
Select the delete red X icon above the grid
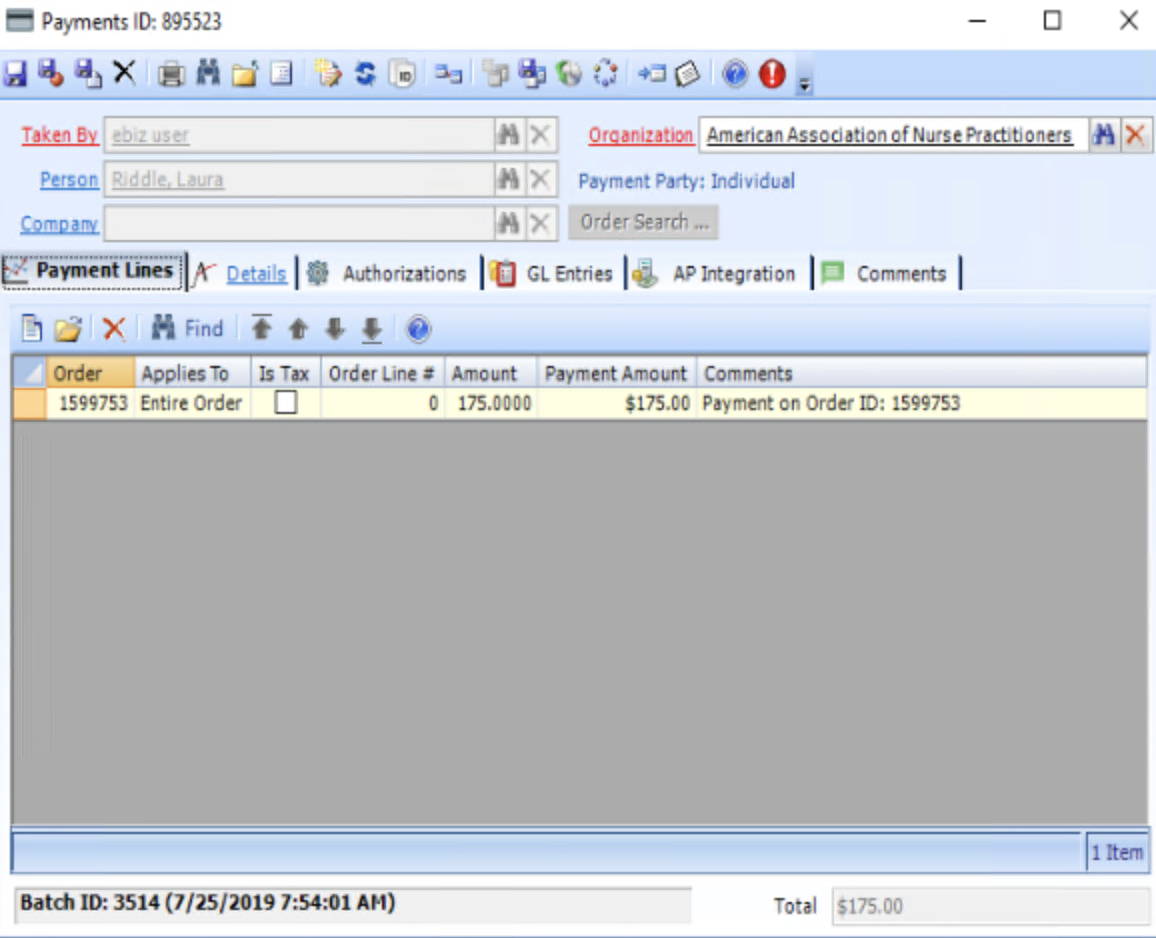click(x=112, y=328)
